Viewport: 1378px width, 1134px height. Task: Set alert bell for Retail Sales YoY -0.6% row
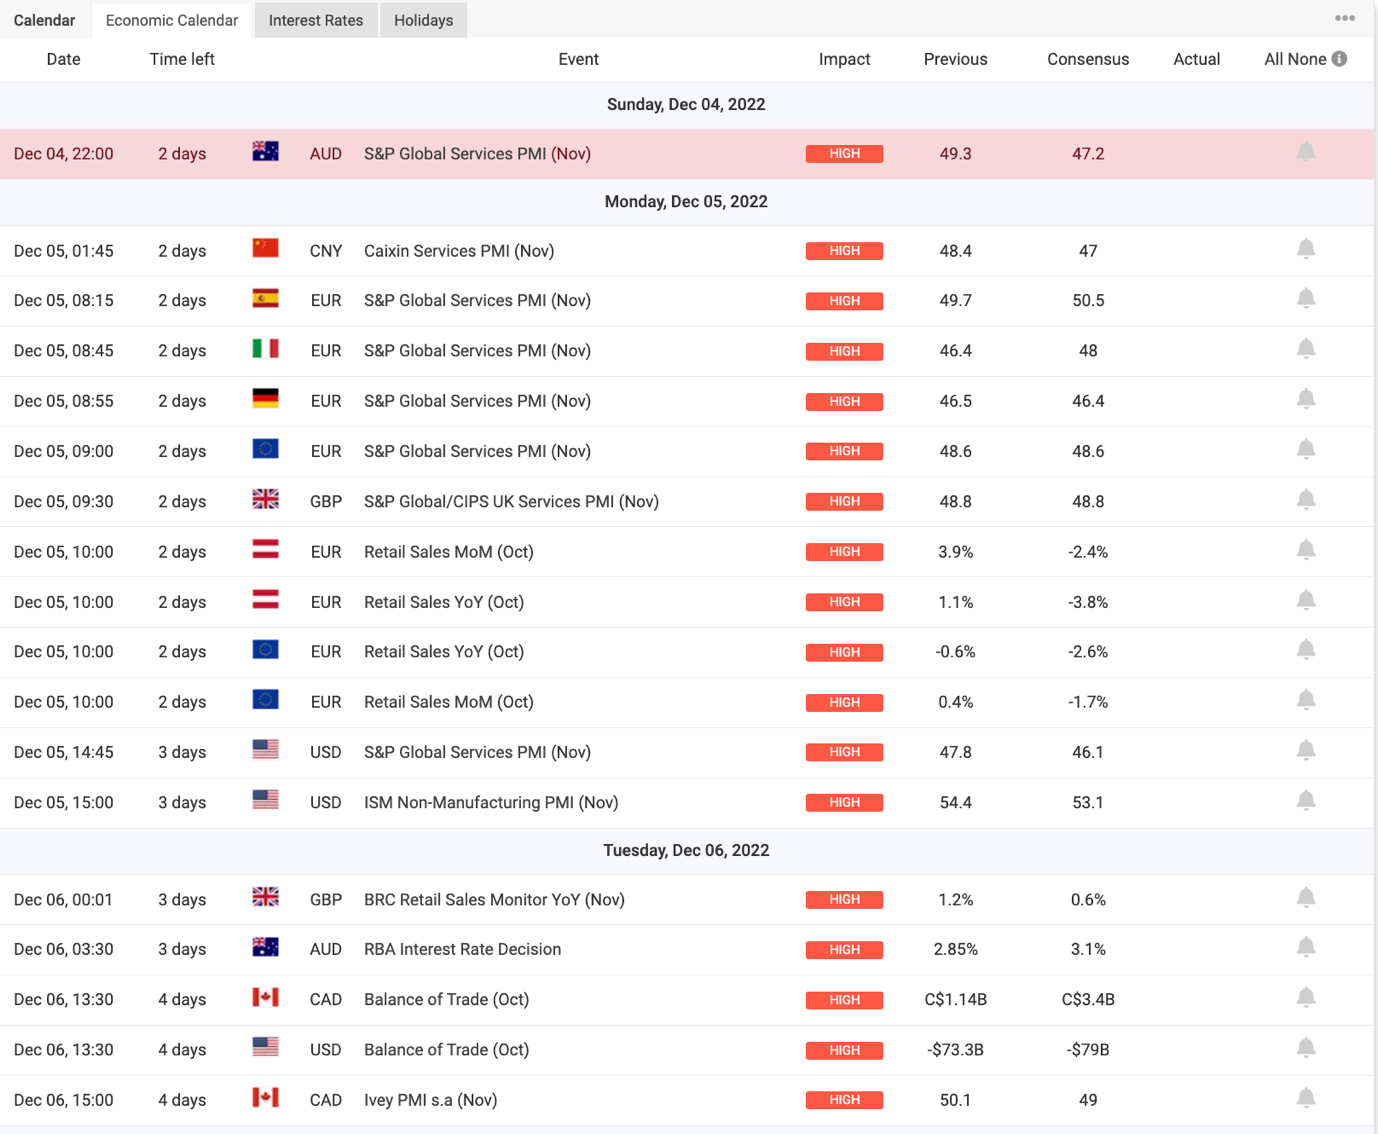[1306, 651]
